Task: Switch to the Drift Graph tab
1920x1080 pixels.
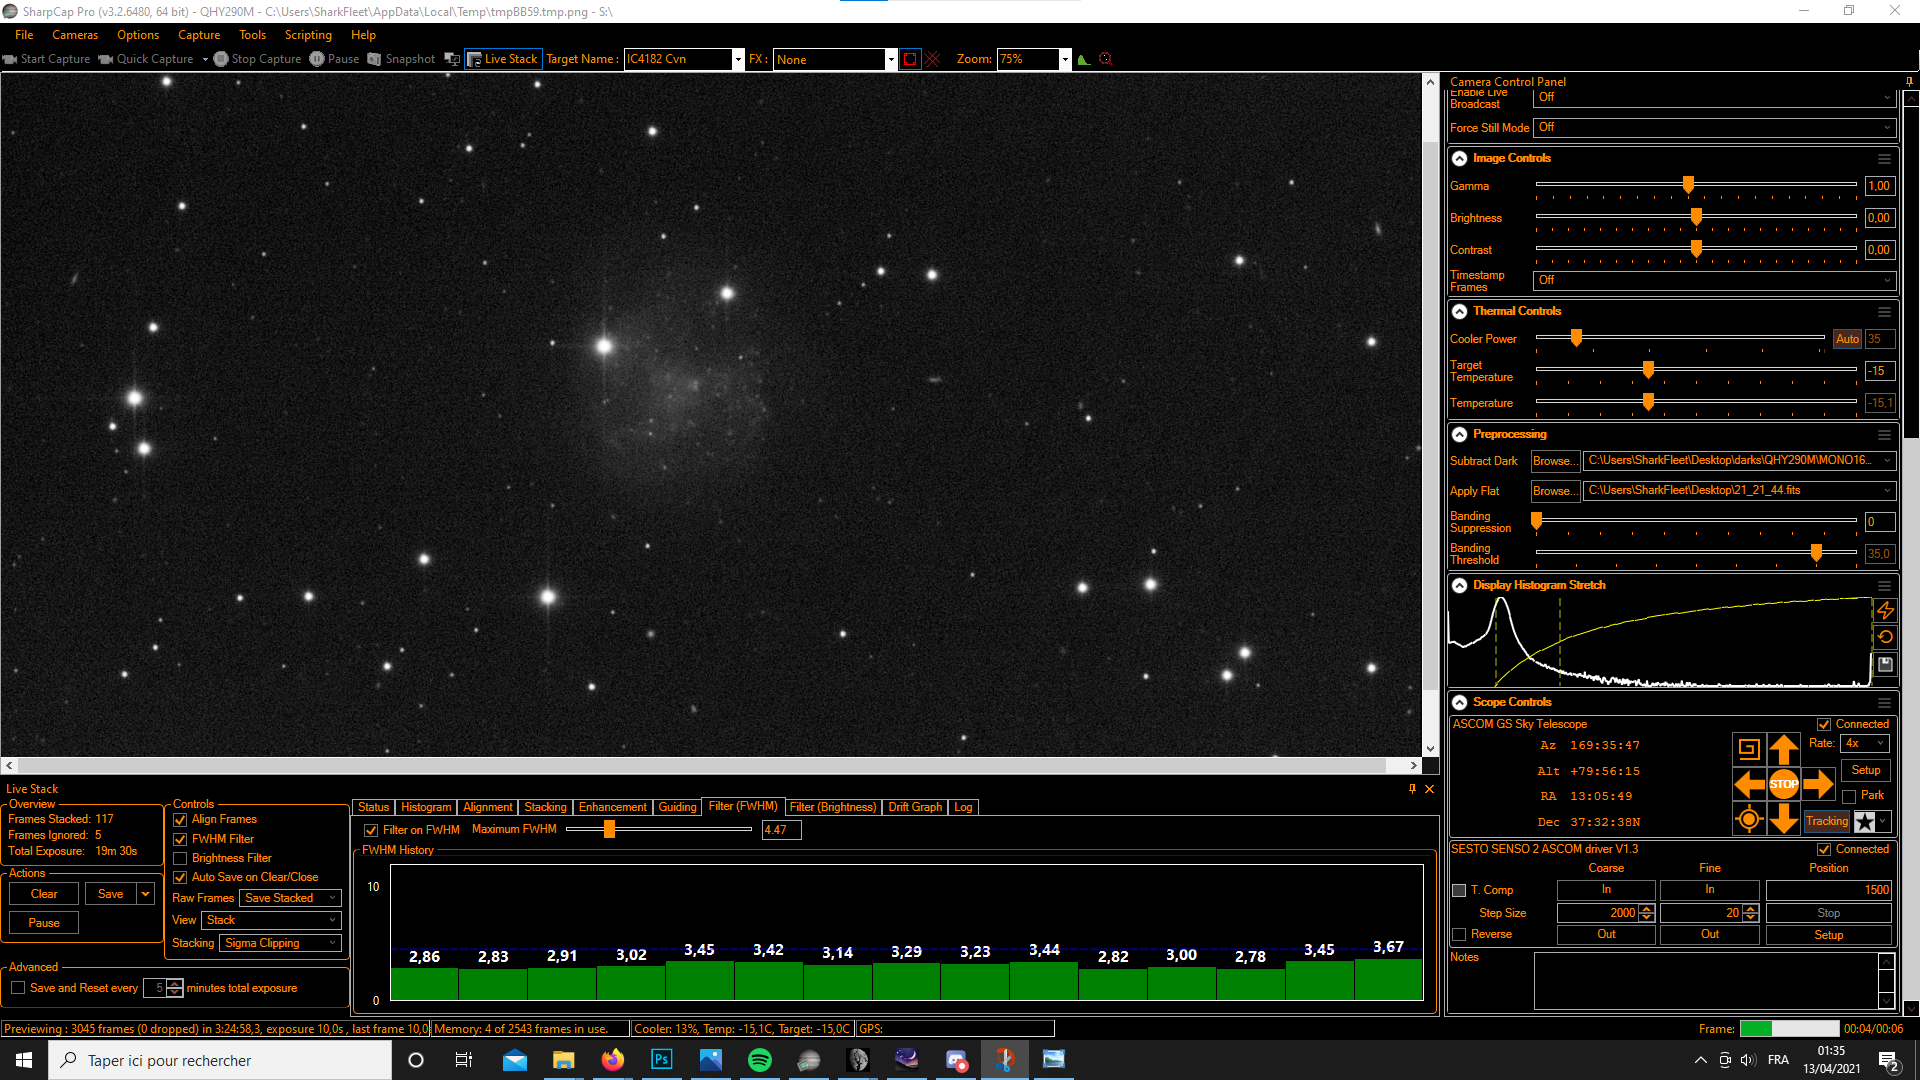Action: [914, 807]
